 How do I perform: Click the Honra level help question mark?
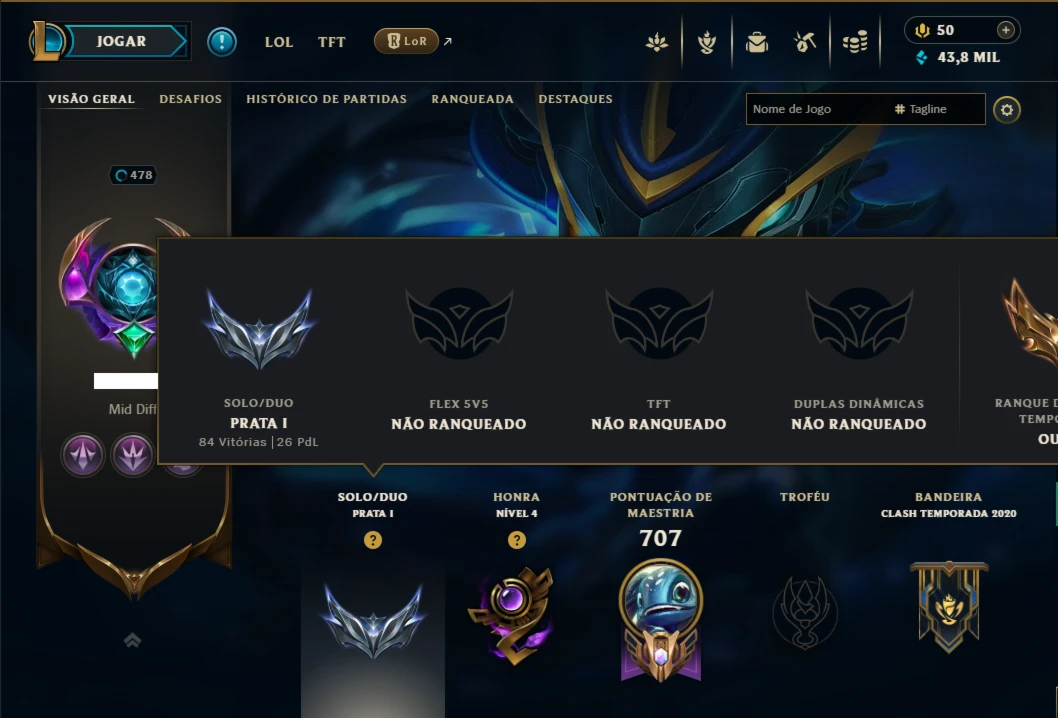(517, 540)
